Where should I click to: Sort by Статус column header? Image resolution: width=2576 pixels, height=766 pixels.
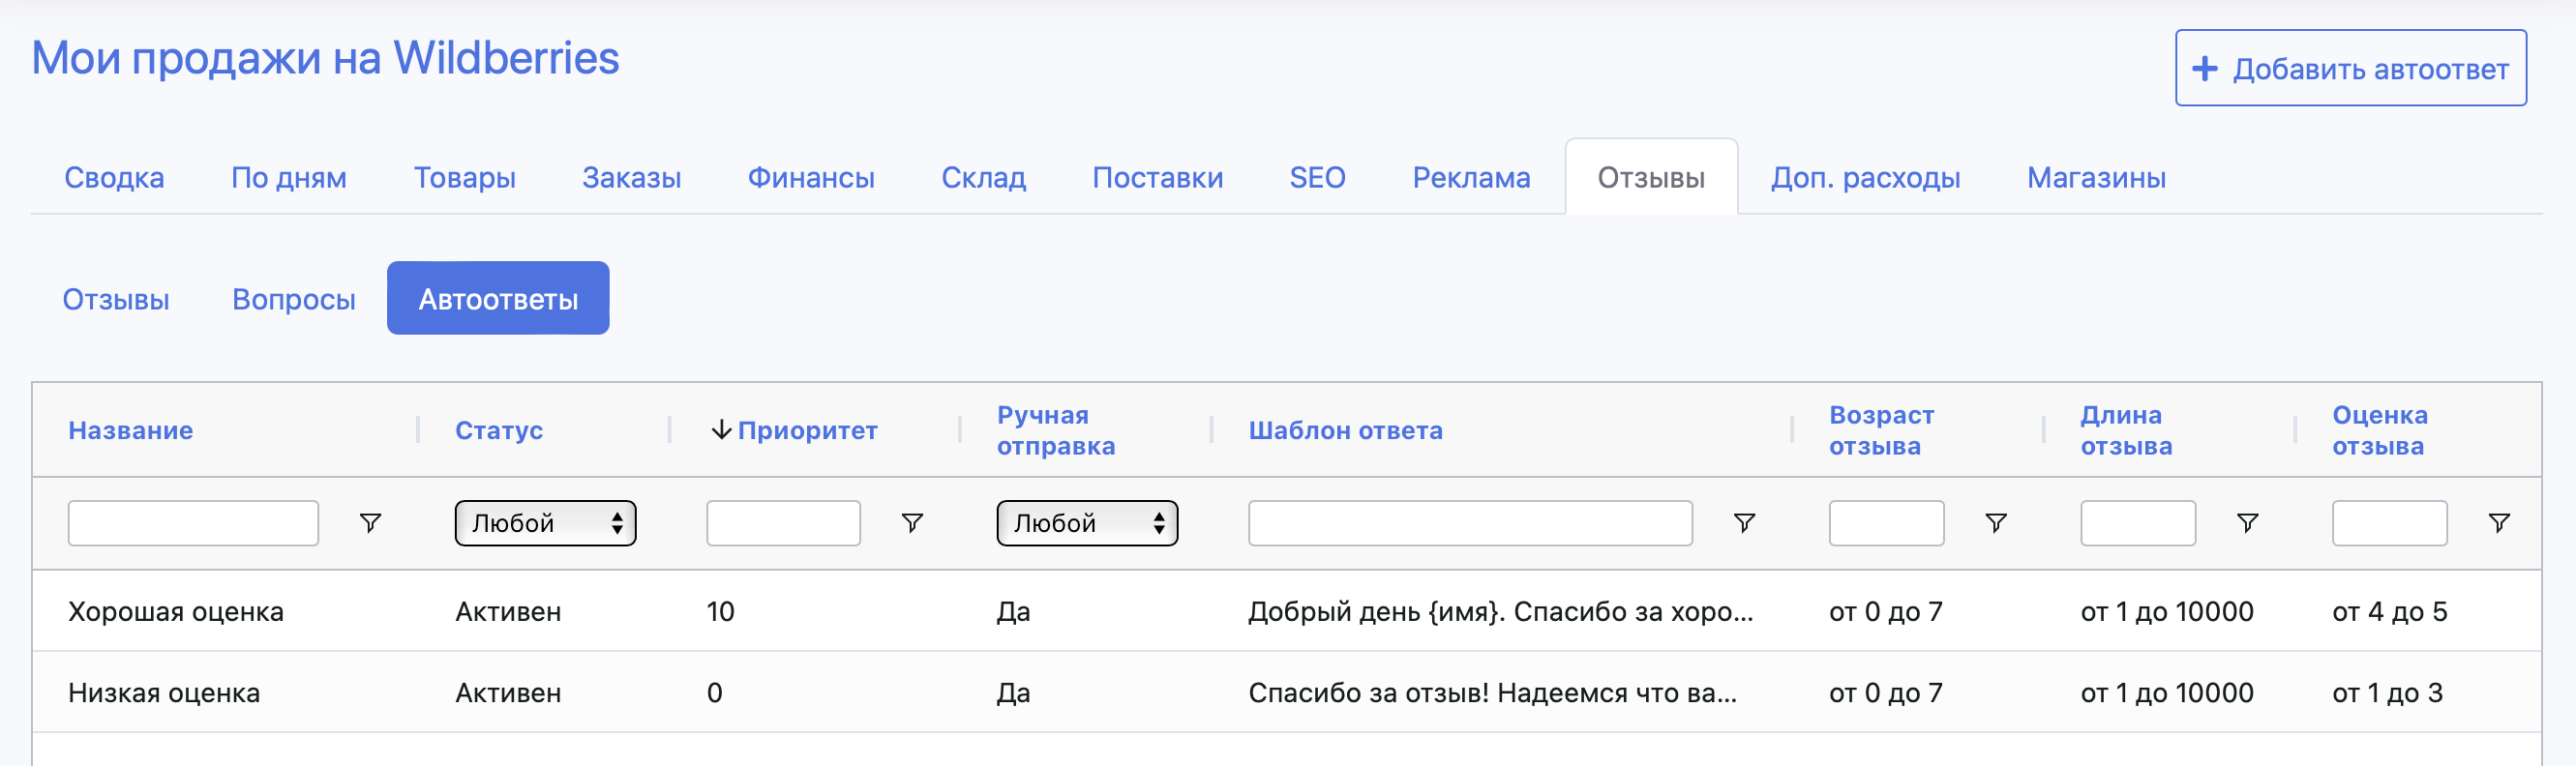click(499, 430)
